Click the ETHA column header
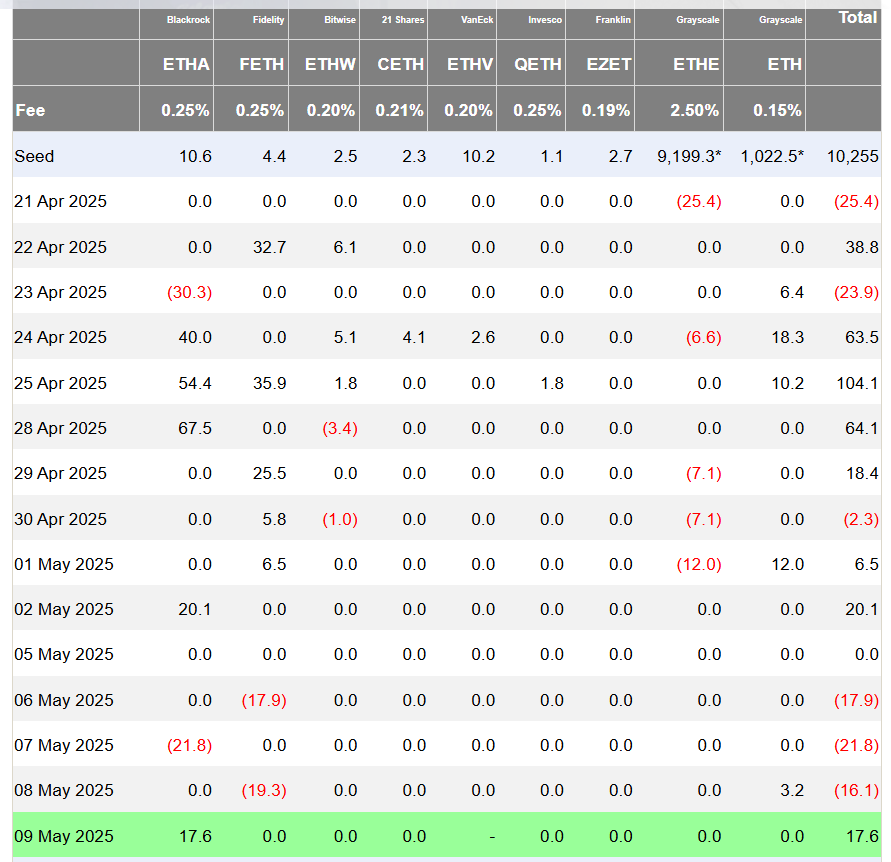891x862 pixels. 186,64
